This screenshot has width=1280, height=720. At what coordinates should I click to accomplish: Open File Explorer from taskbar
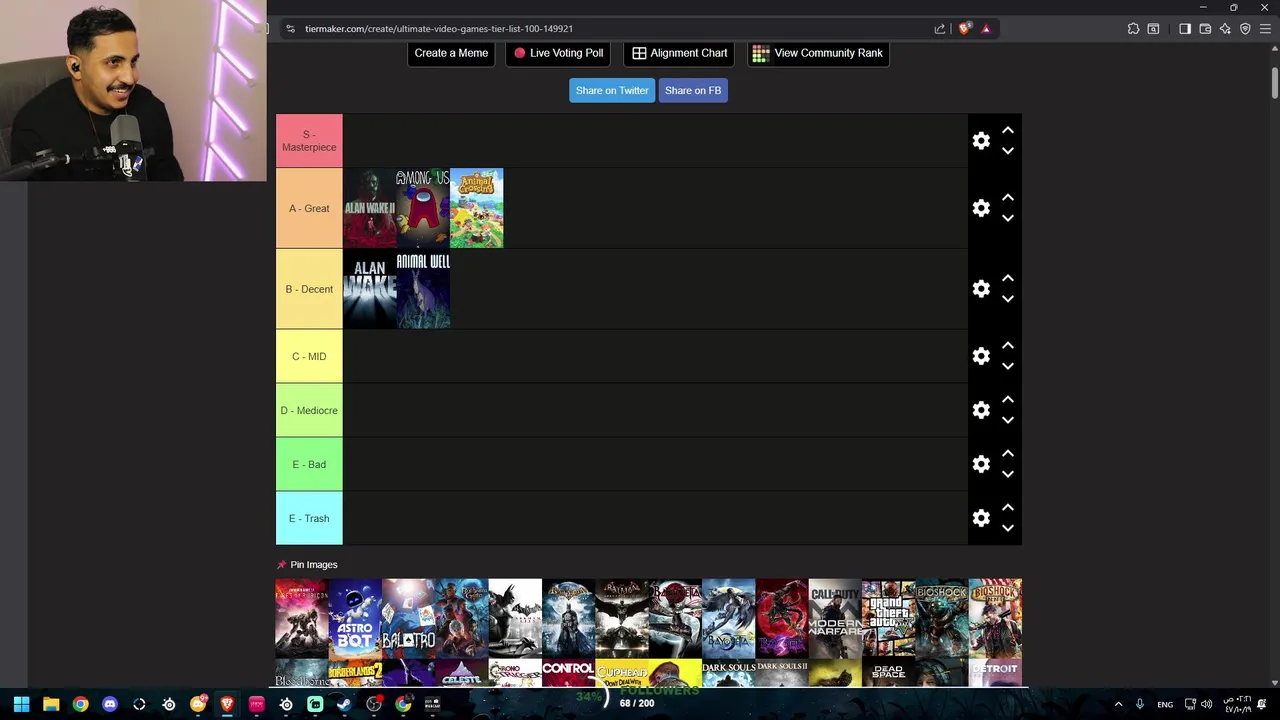click(51, 704)
